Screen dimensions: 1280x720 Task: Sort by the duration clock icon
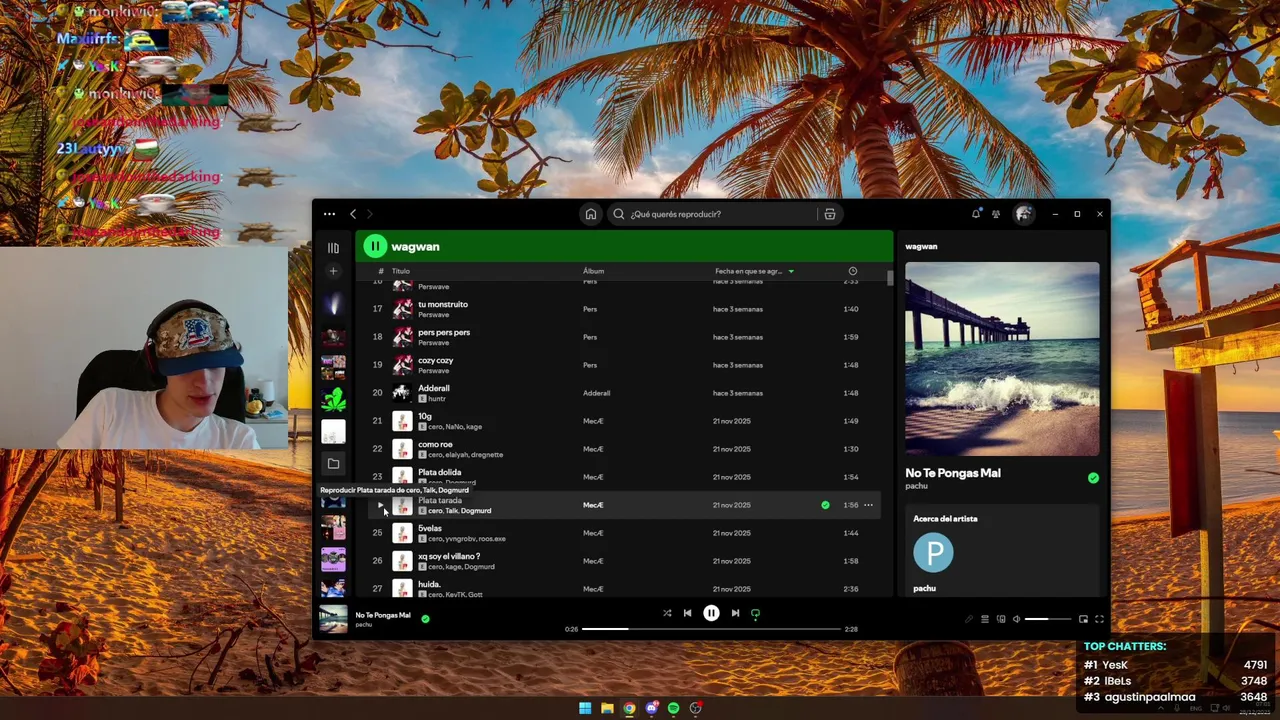(x=853, y=271)
